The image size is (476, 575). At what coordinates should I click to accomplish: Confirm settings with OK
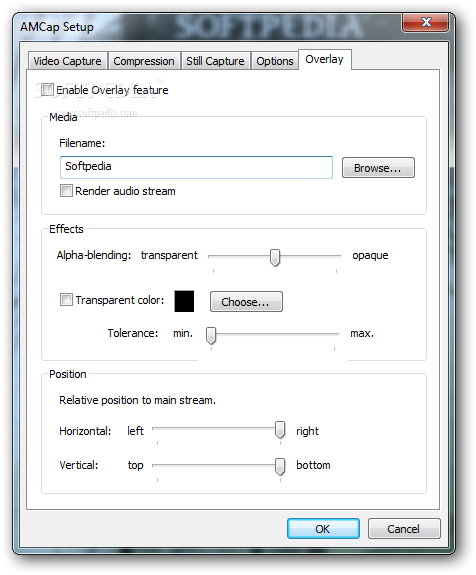pos(323,528)
